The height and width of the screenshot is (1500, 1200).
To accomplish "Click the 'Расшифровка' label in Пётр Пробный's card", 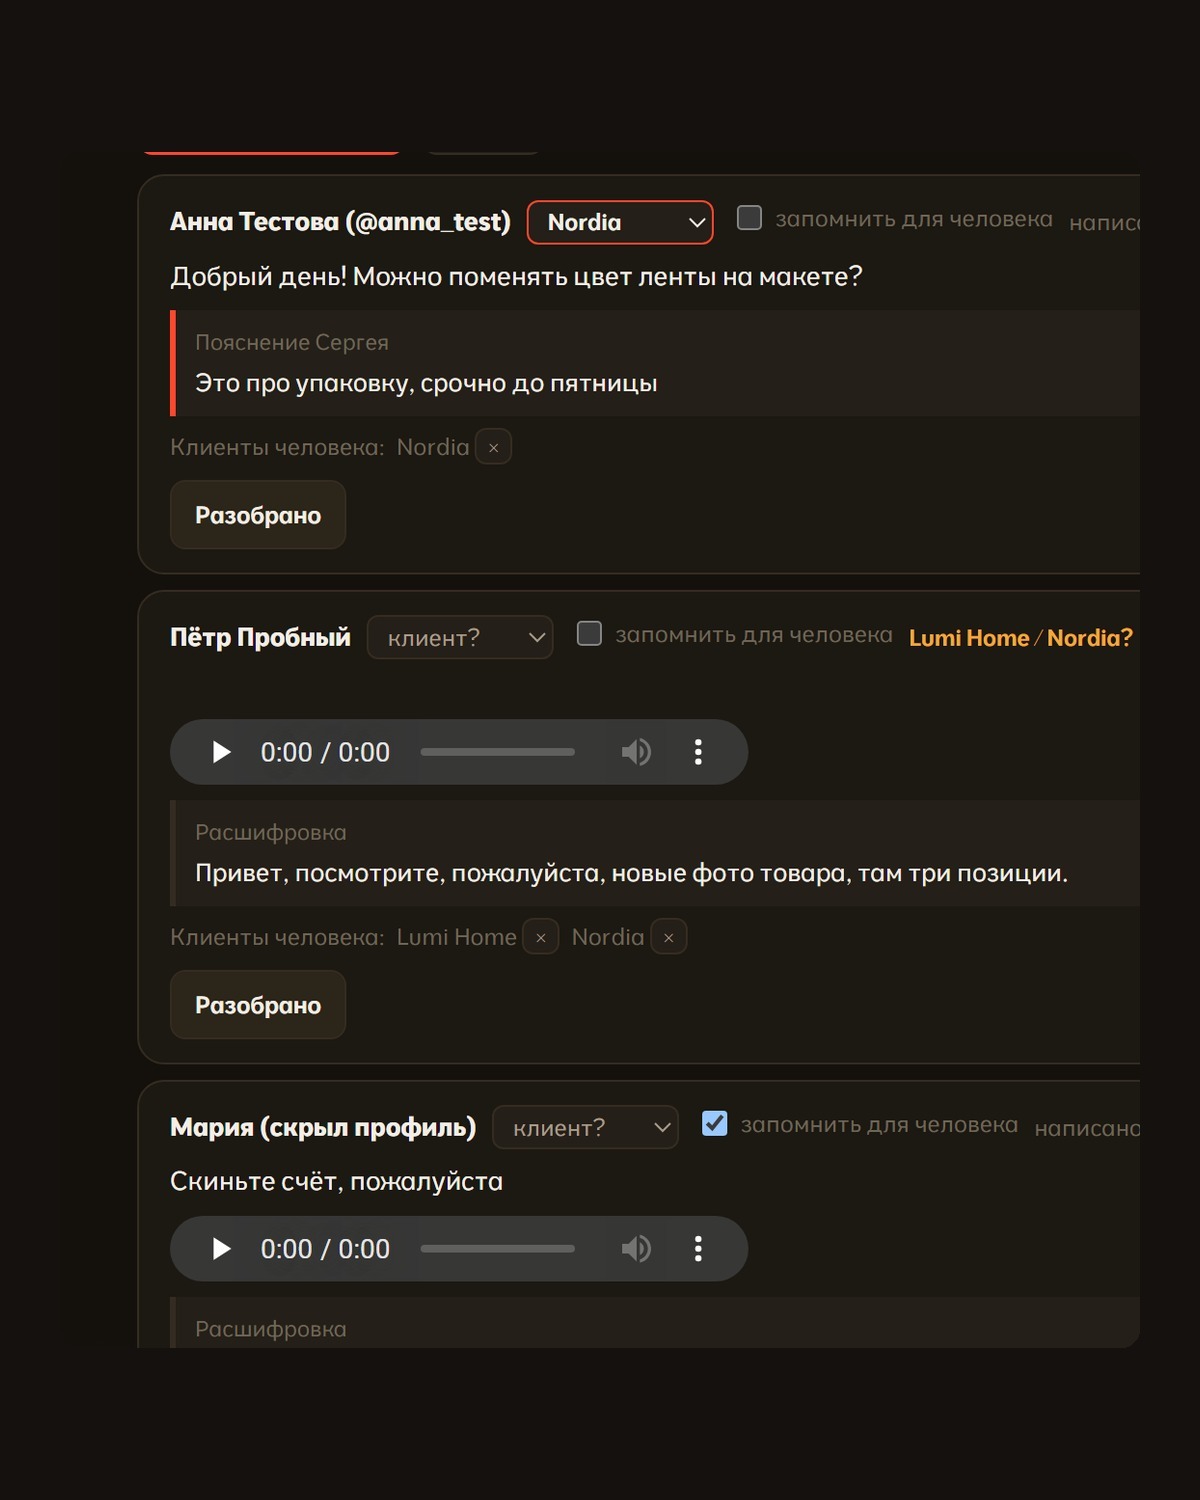I will (x=271, y=832).
